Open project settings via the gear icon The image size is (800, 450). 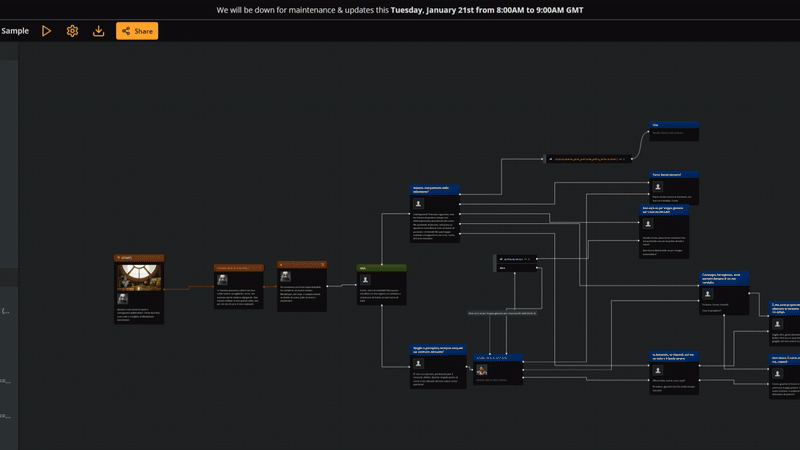click(72, 31)
